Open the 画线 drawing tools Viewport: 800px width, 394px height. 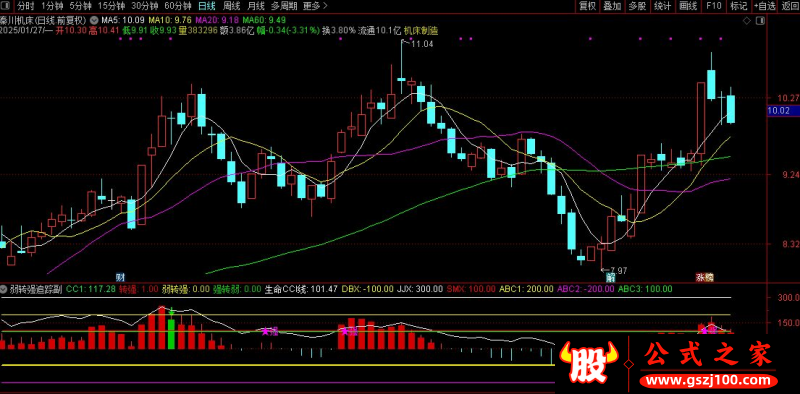[x=688, y=6]
